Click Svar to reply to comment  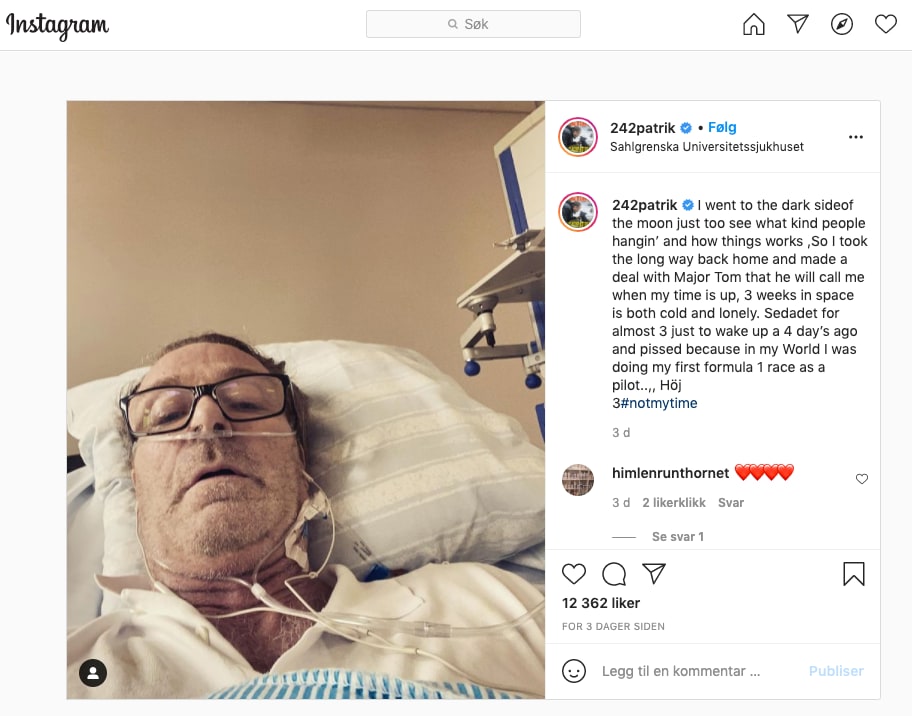tap(731, 503)
